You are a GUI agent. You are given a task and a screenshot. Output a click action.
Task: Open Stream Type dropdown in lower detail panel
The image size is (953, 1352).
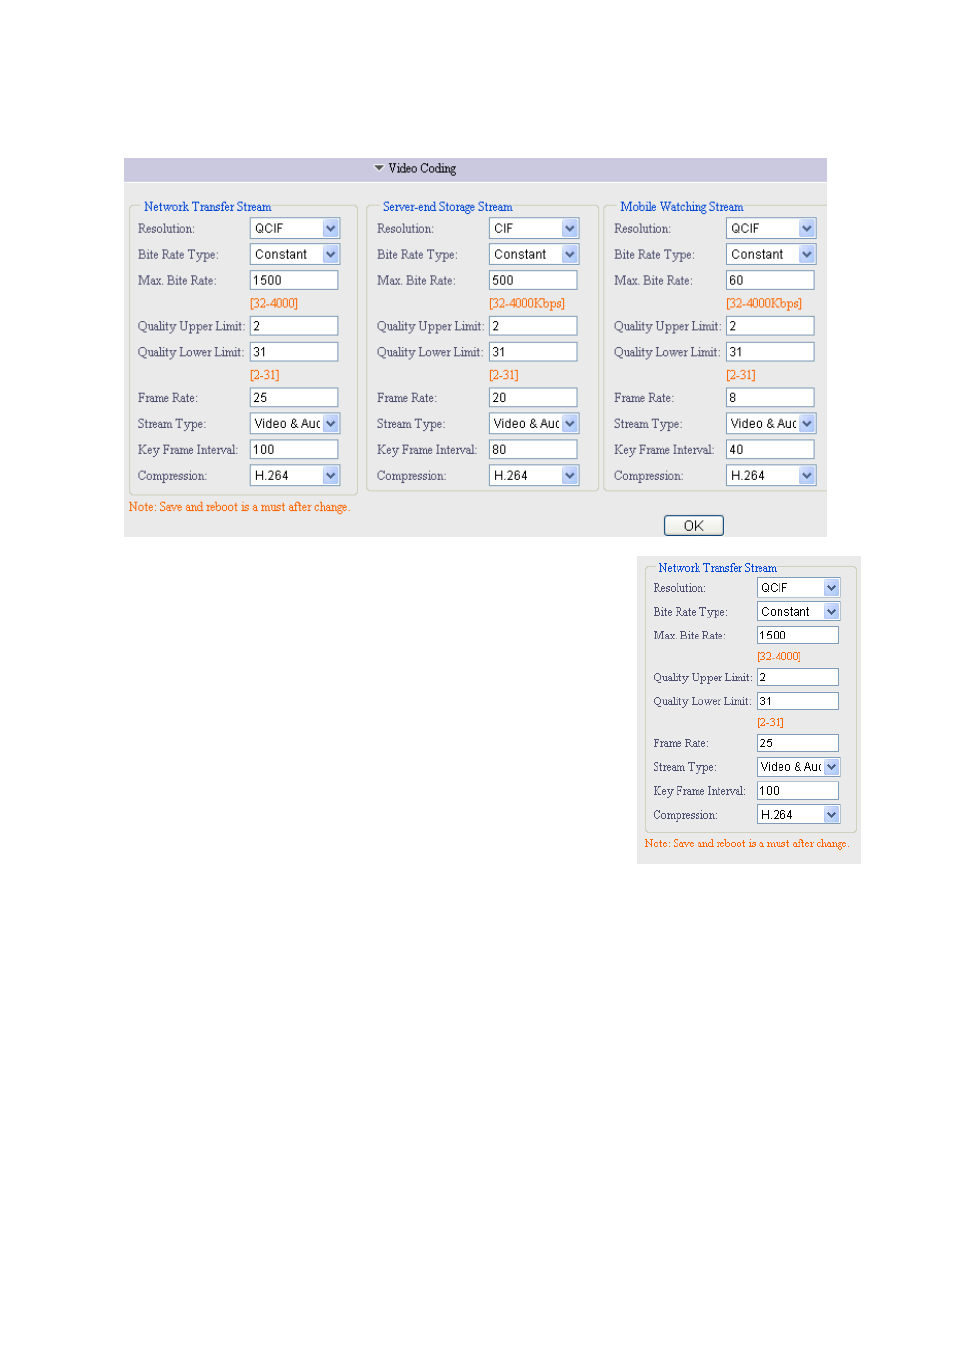798,767
